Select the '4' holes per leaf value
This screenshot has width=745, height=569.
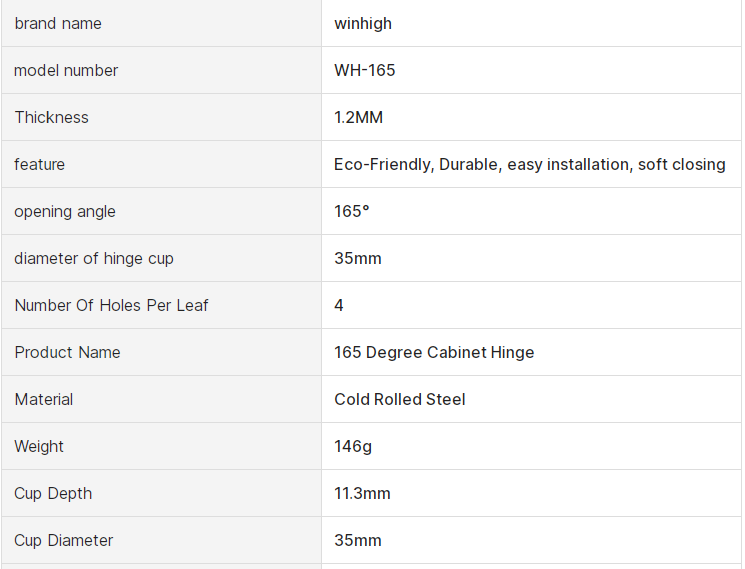point(339,305)
